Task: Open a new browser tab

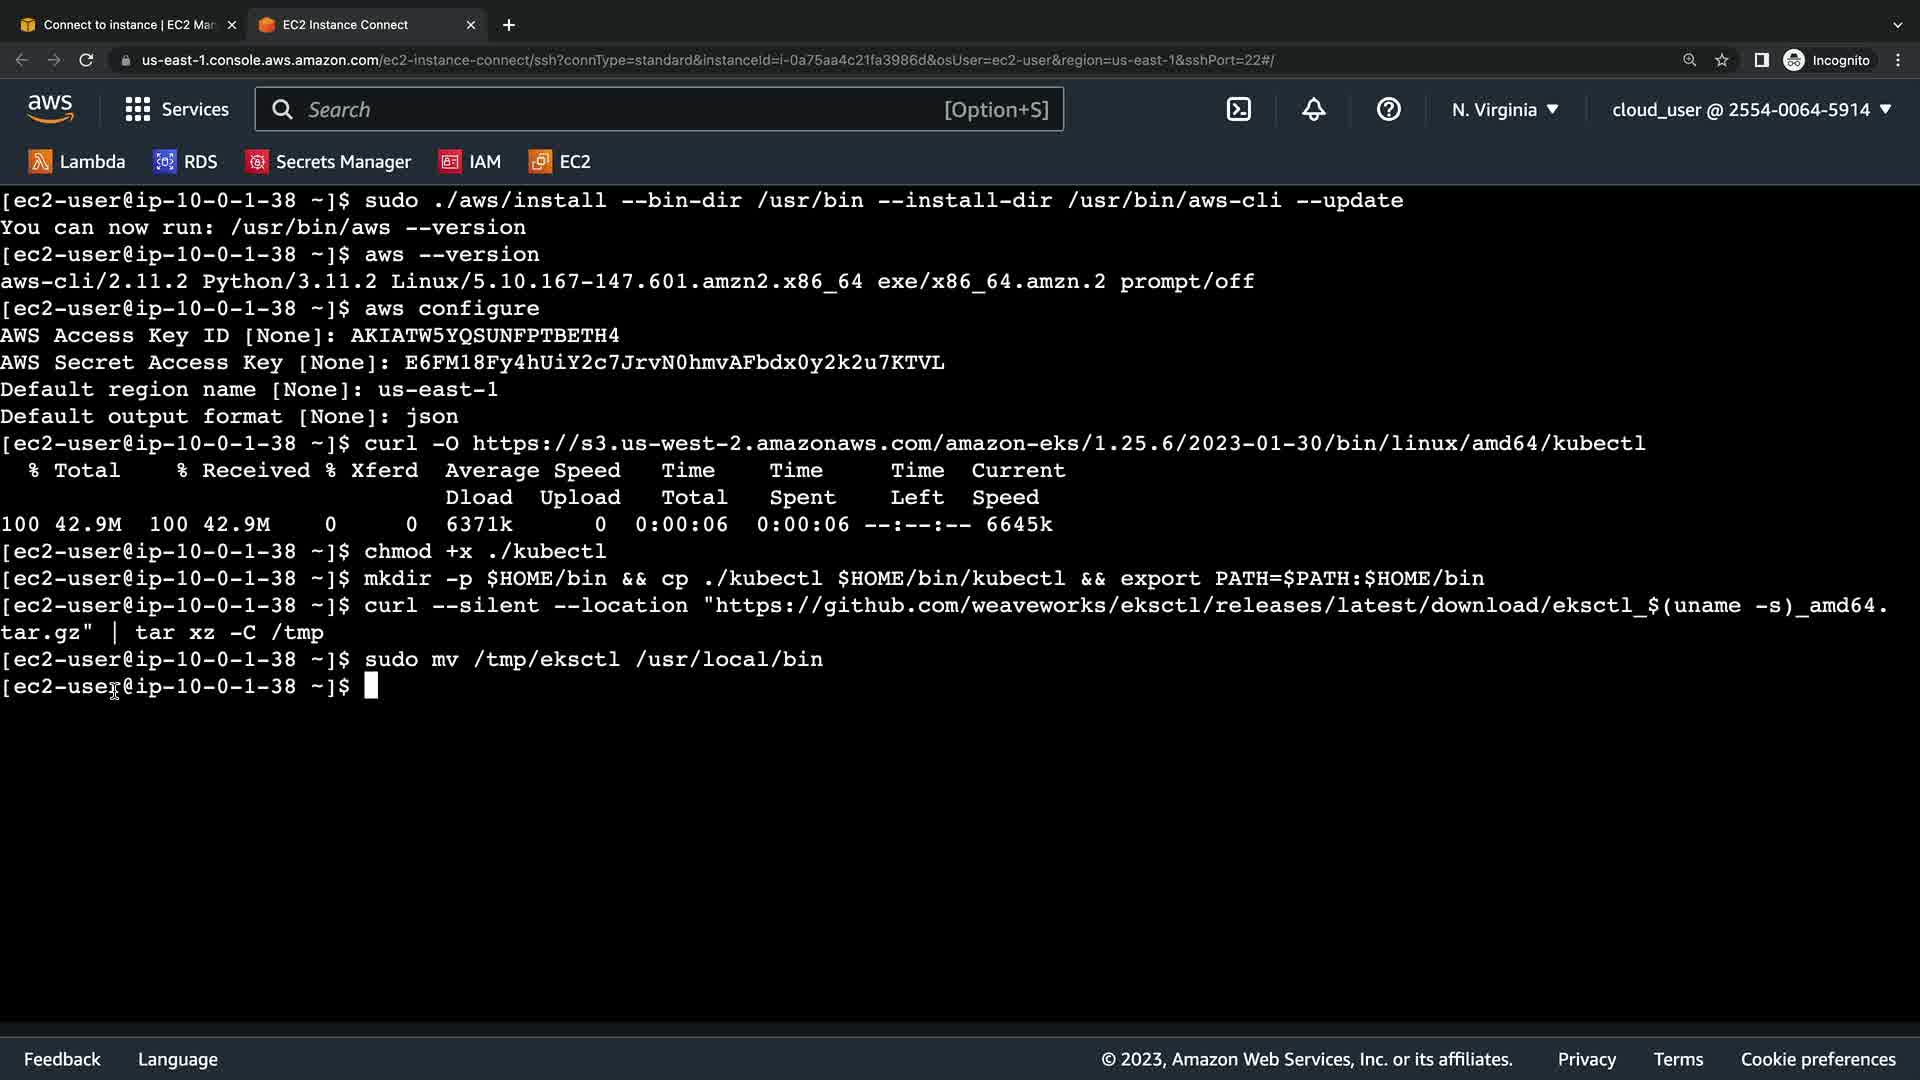Action: click(509, 25)
